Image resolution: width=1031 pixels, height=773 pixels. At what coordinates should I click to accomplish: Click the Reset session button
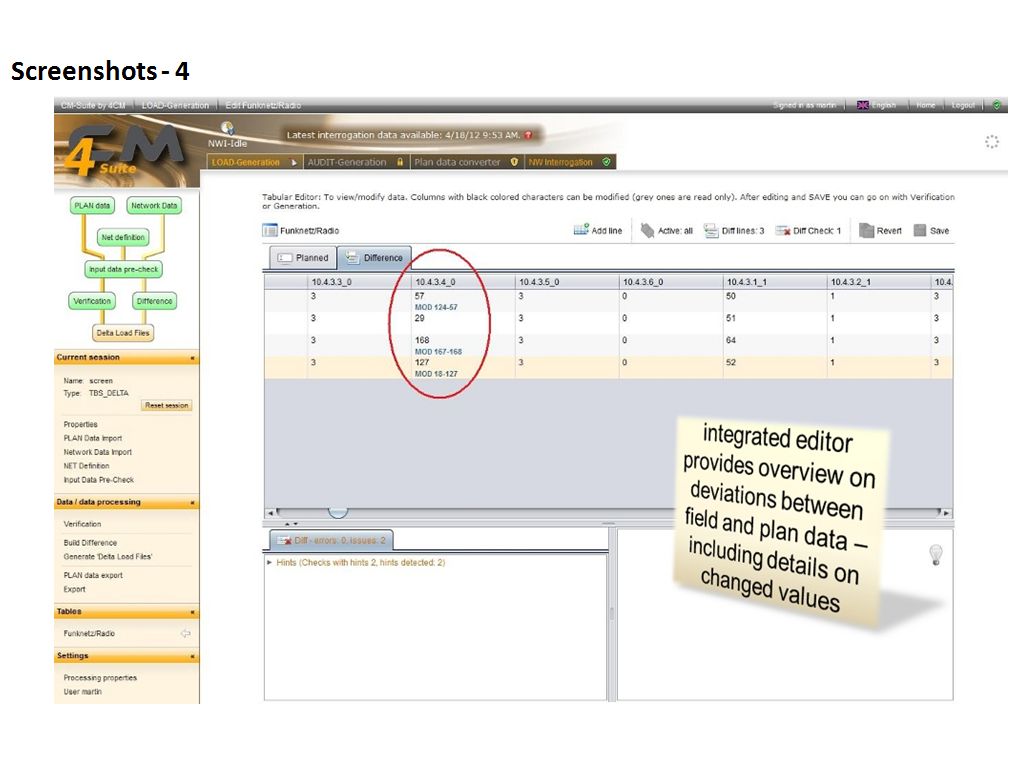click(x=166, y=406)
